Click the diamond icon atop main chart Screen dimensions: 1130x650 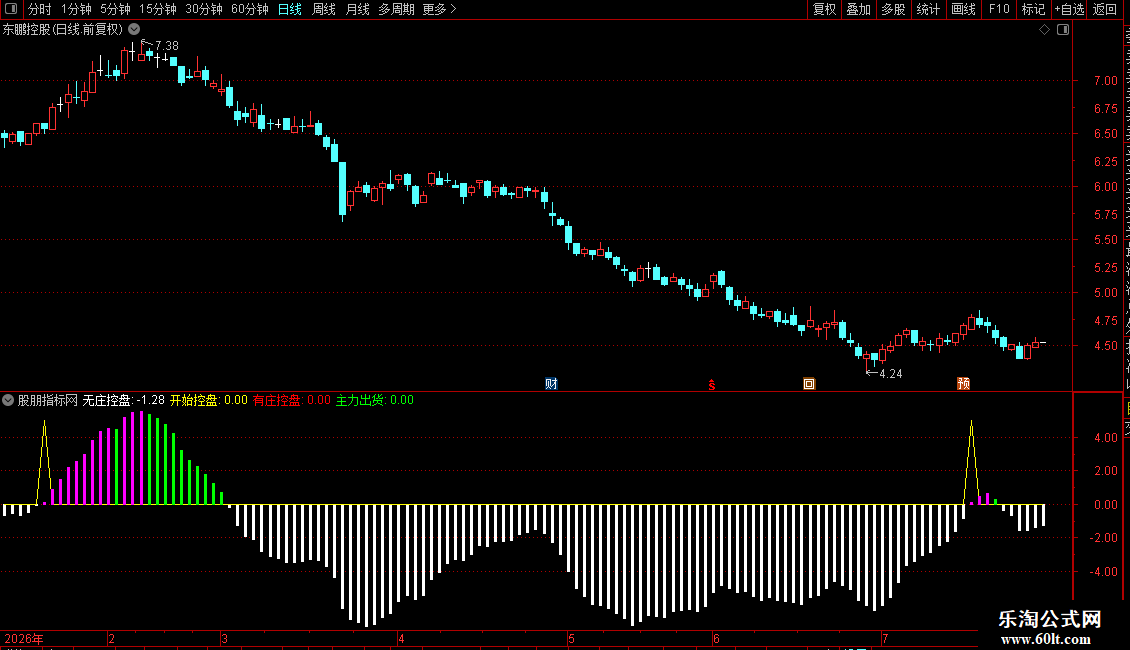[x=1044, y=30]
